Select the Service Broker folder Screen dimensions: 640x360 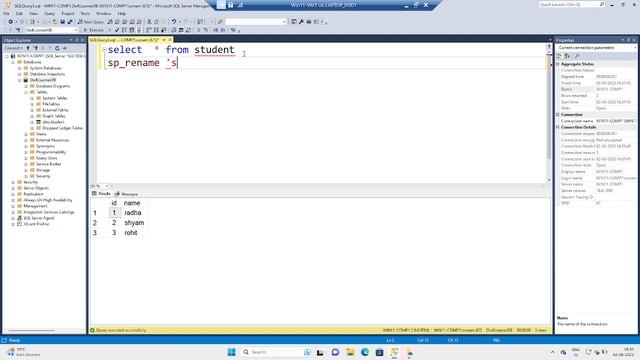point(49,164)
